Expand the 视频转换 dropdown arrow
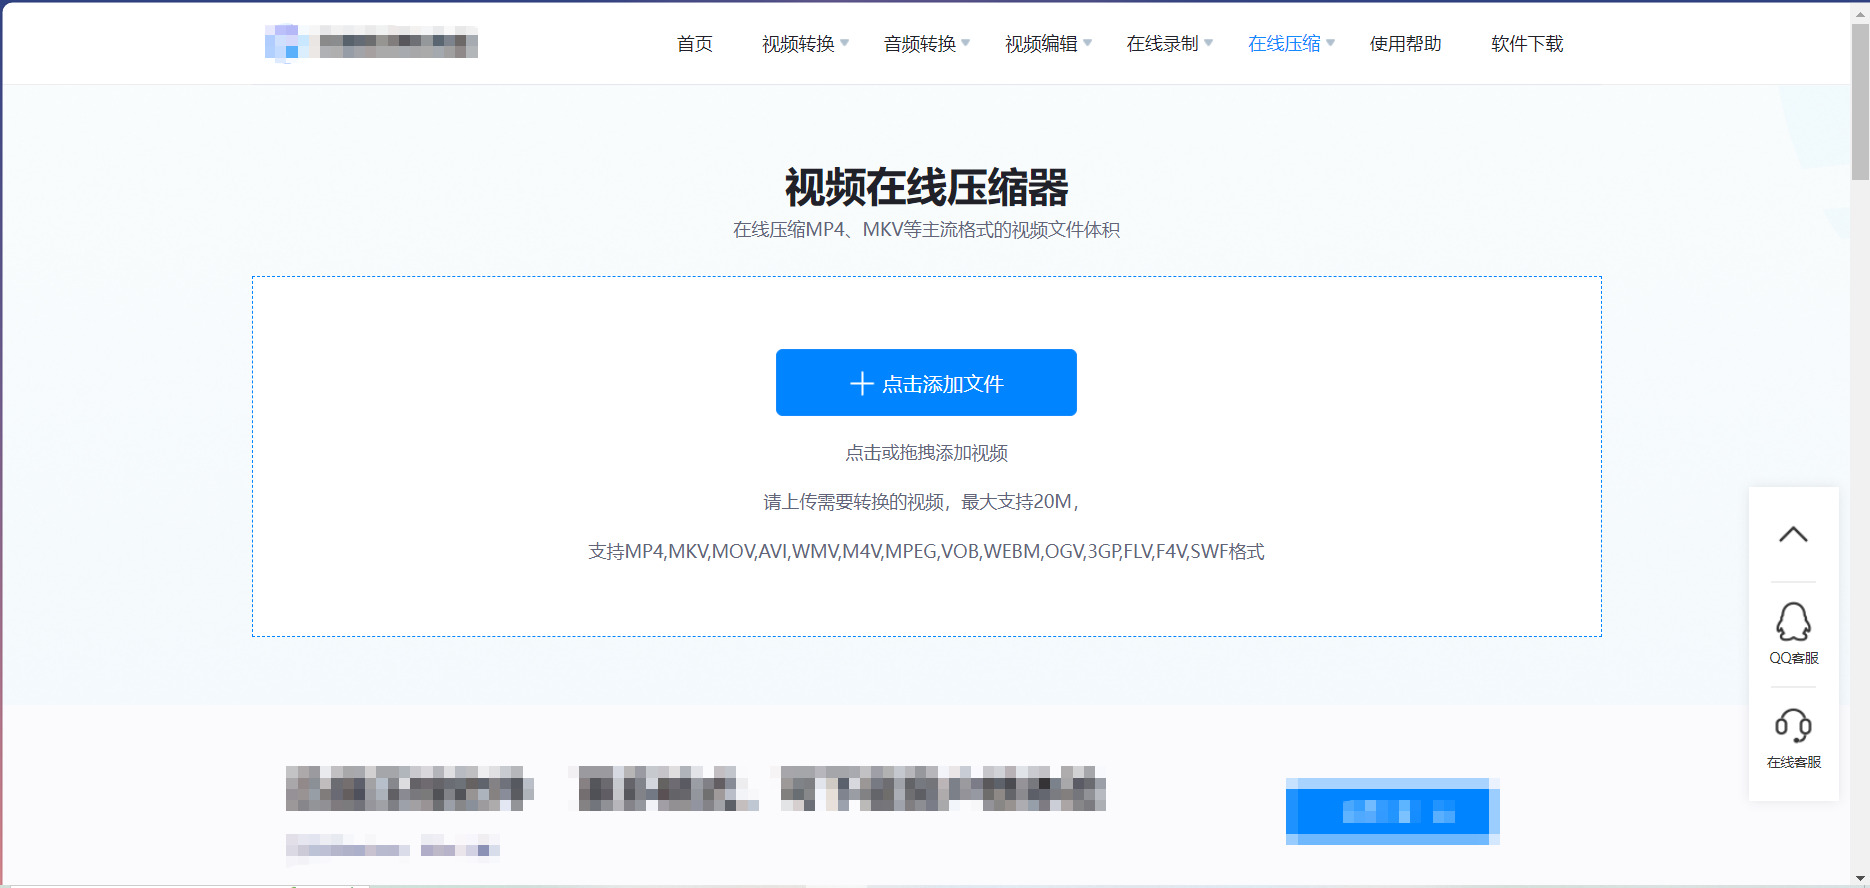Viewport: 1870px width, 888px height. coord(845,43)
